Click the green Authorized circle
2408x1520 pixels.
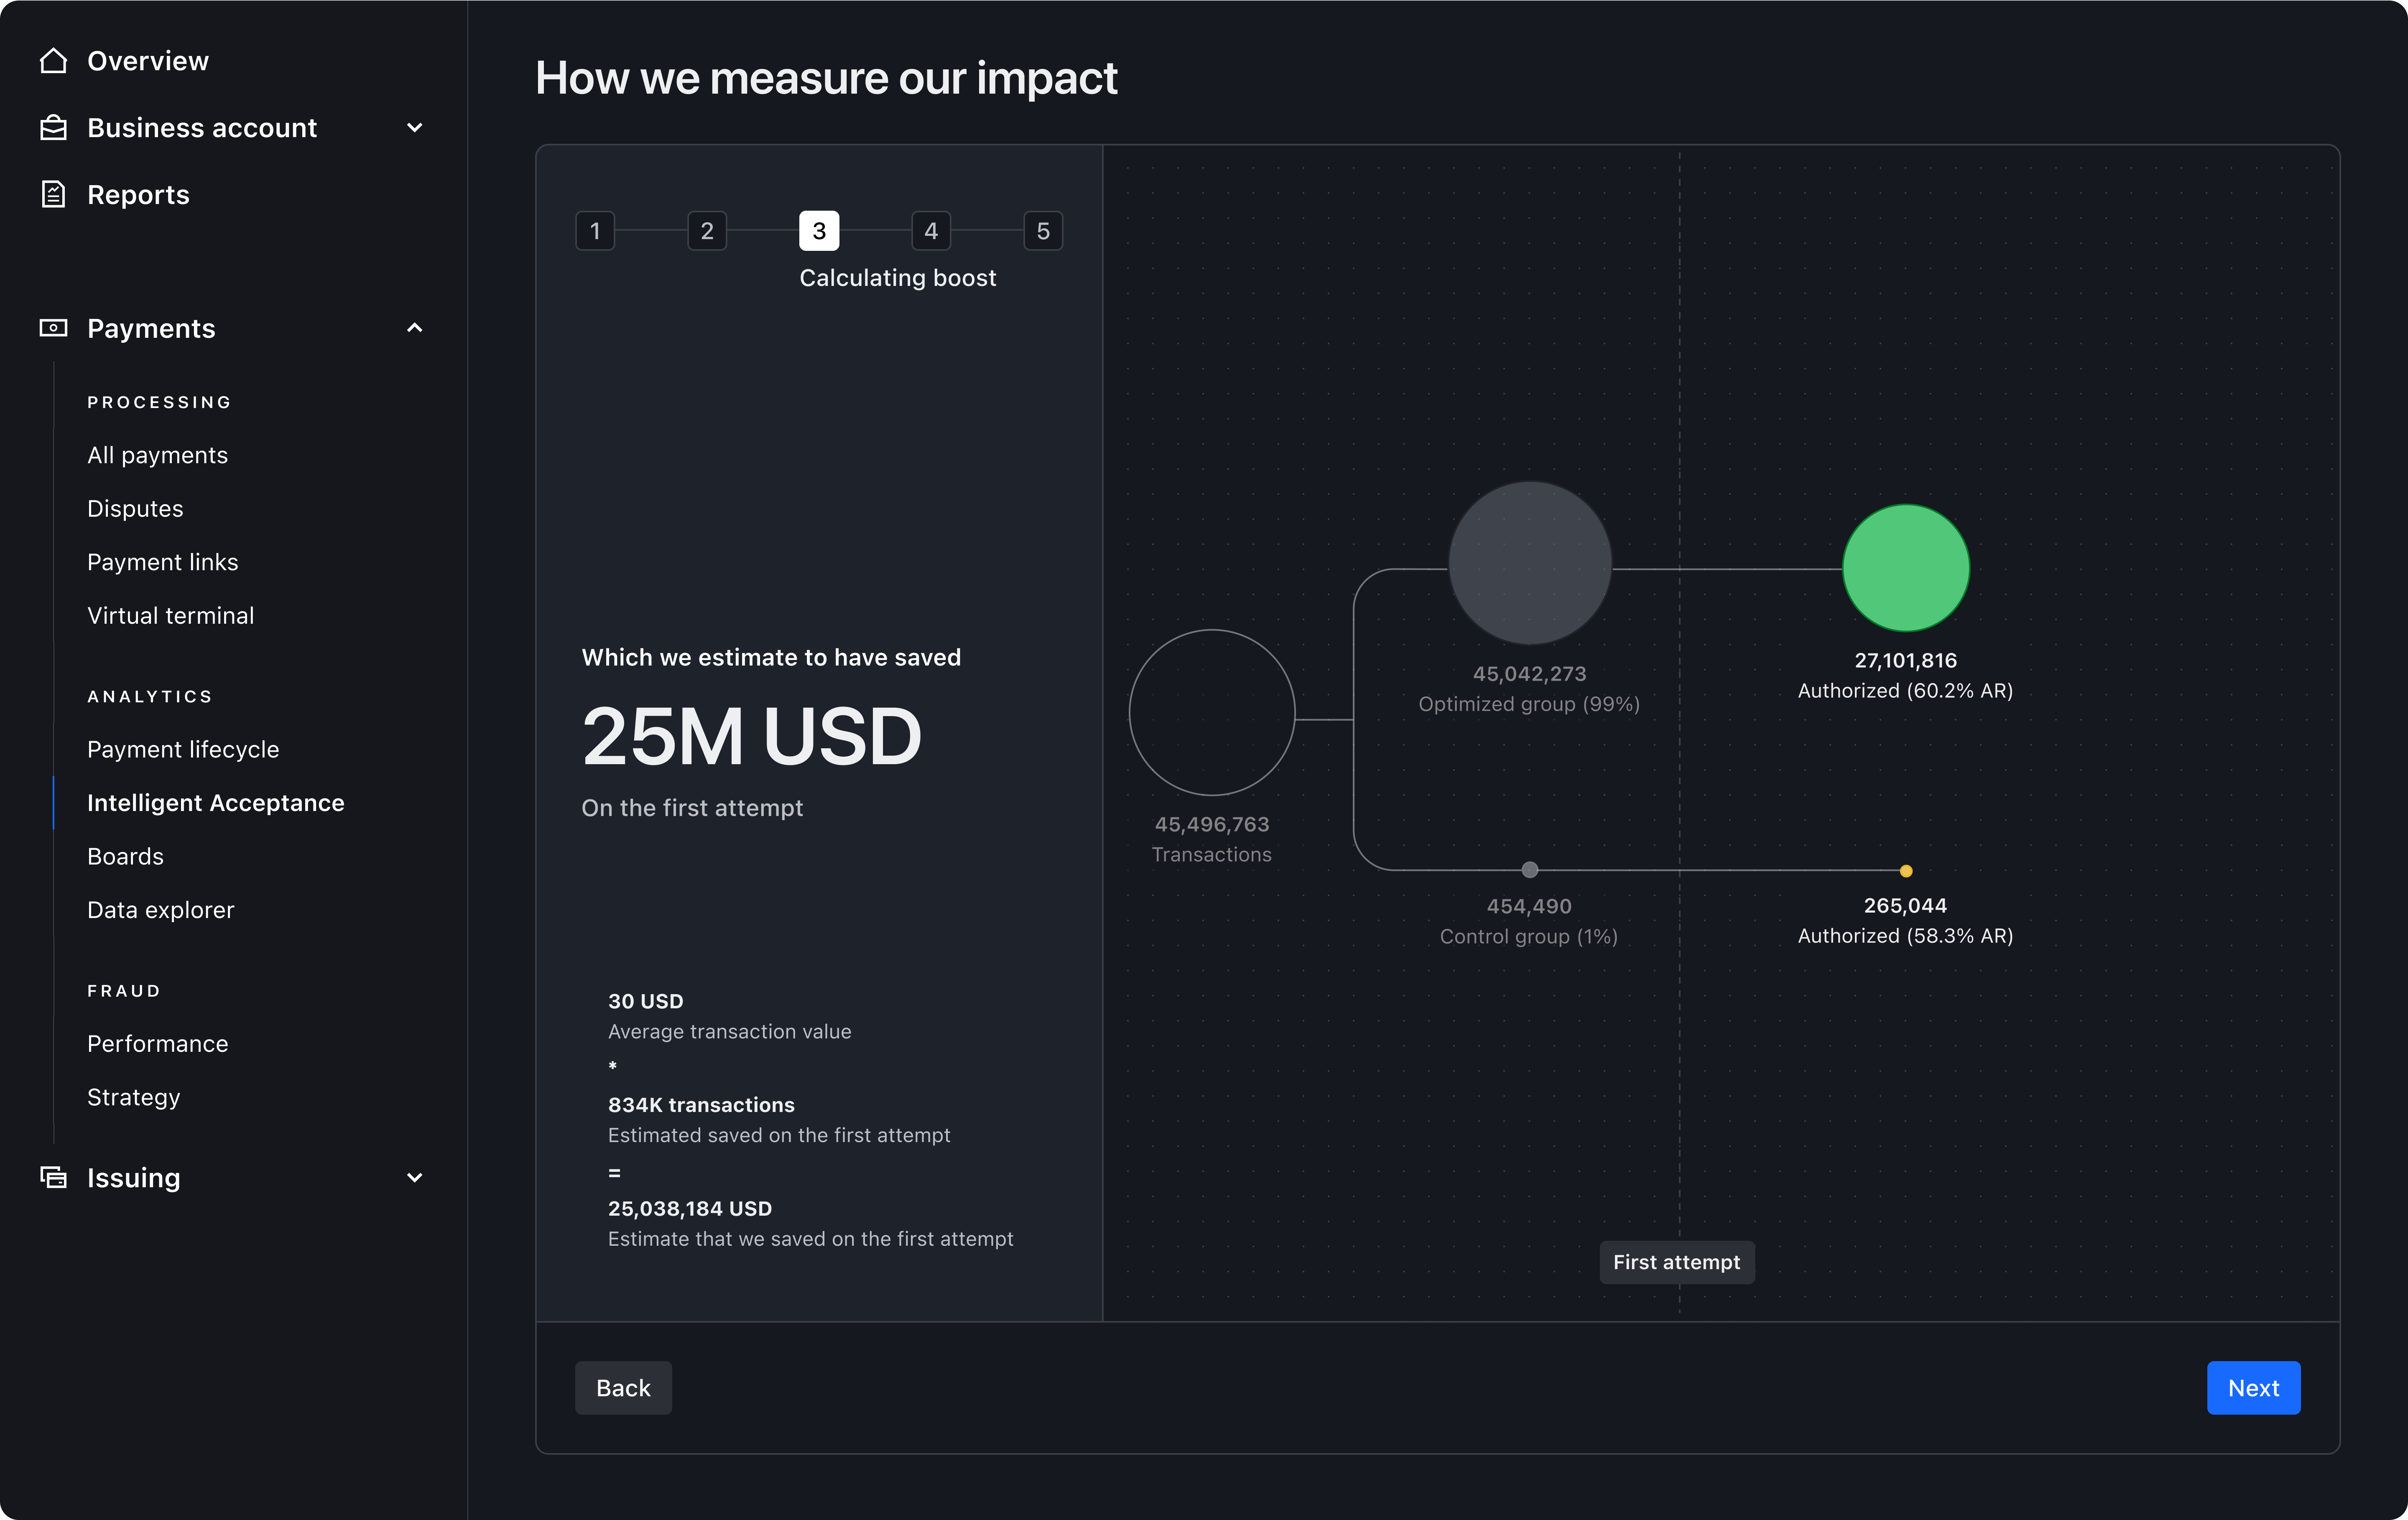(x=1906, y=568)
